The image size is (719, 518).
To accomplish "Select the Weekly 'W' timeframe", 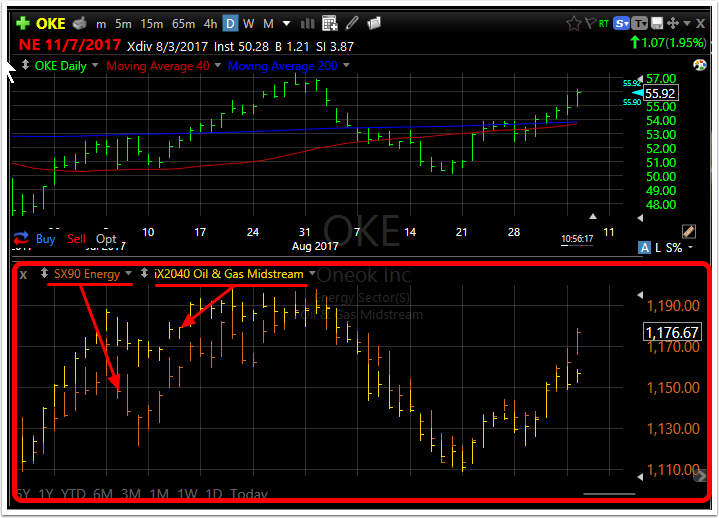I will pos(249,24).
